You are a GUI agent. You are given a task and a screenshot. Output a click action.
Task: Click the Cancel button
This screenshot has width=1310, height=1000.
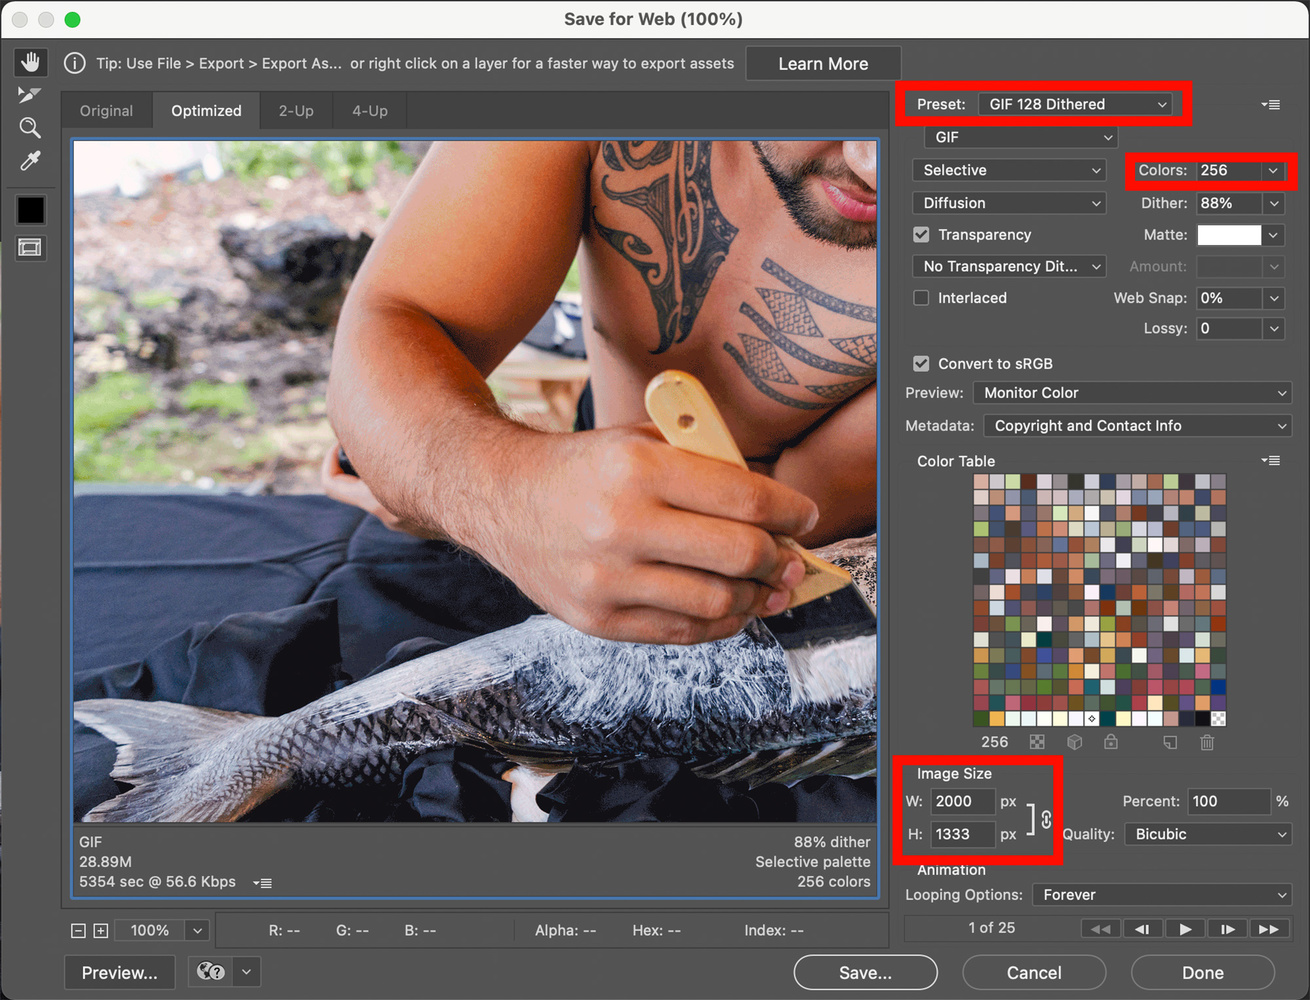tap(1034, 972)
